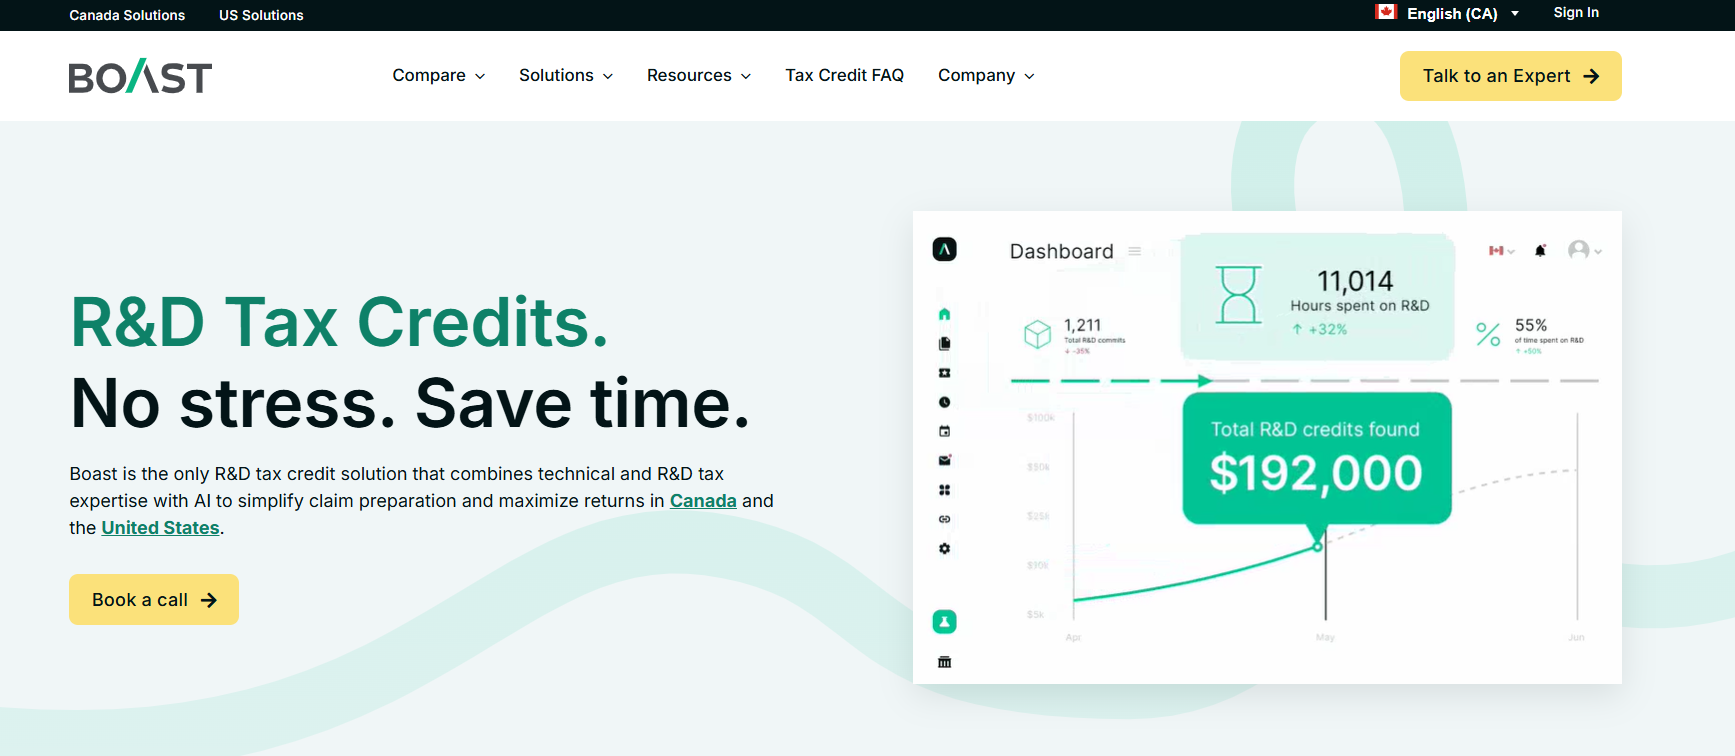This screenshot has height=756, width=1735.
Task: Click the "No stress. Save time." headline
Action: coord(410,404)
